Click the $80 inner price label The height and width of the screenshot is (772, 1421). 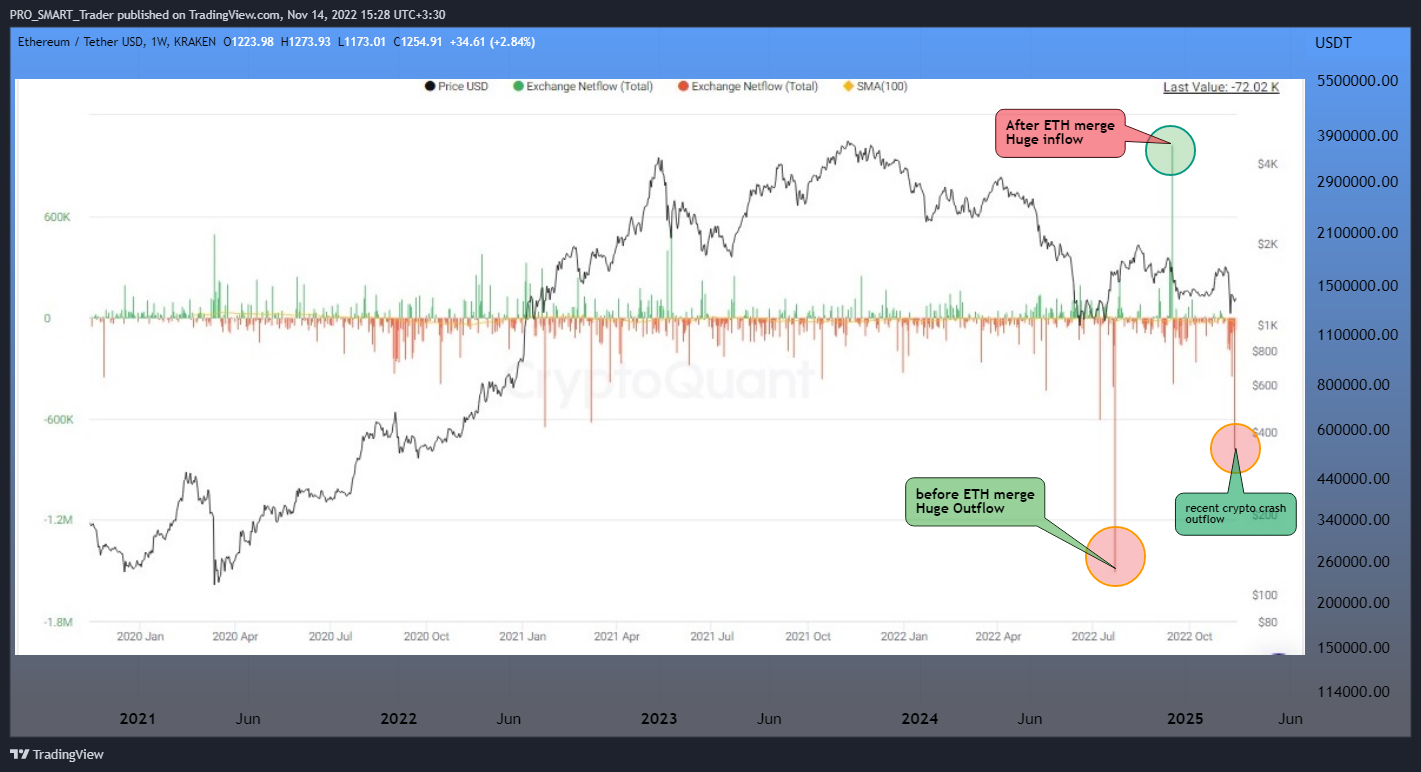point(1267,621)
